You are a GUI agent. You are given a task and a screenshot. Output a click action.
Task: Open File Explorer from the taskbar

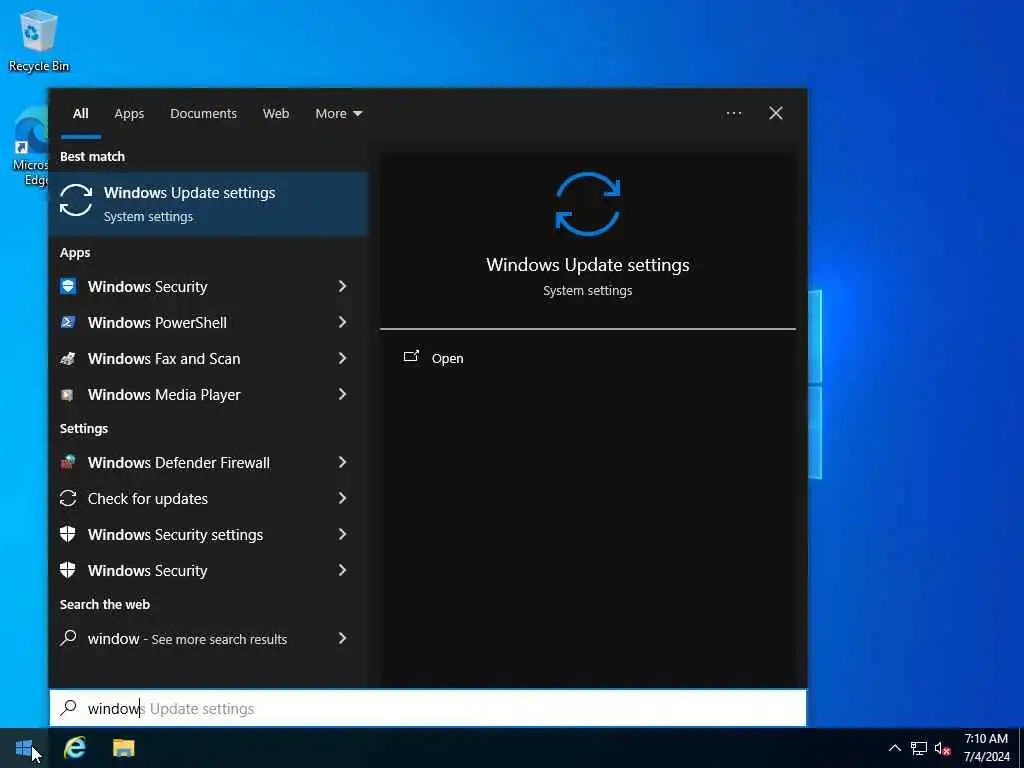123,747
